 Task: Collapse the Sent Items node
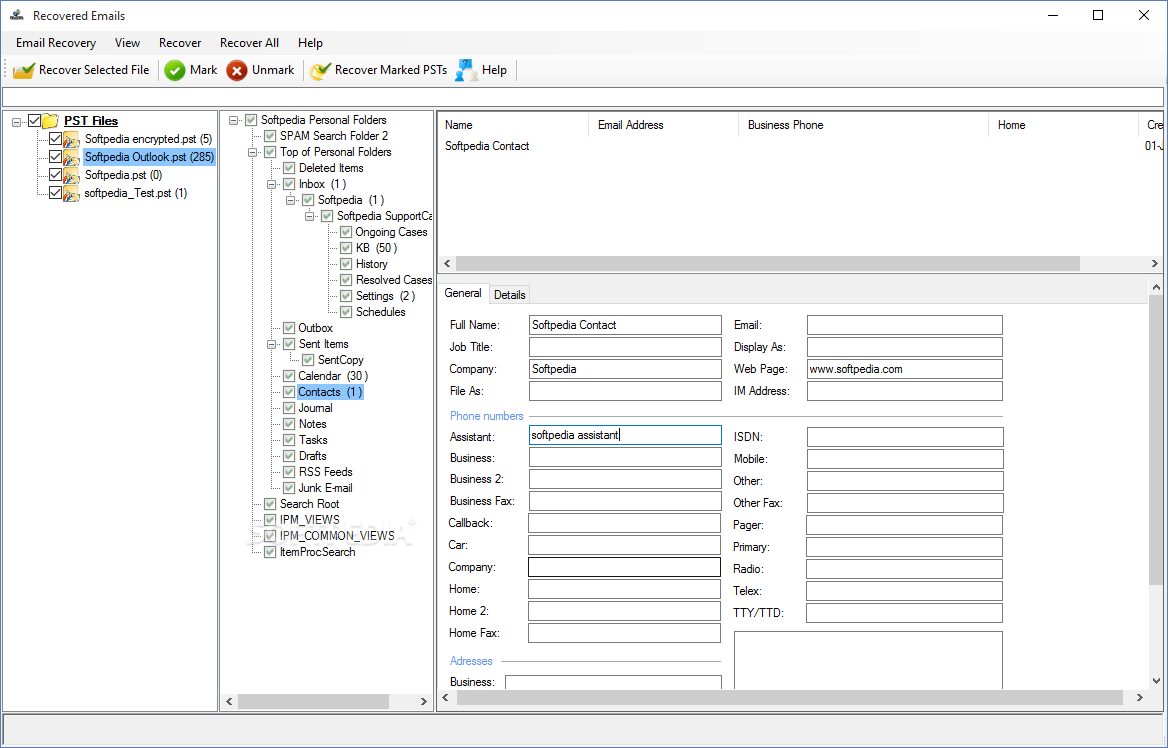tap(272, 344)
